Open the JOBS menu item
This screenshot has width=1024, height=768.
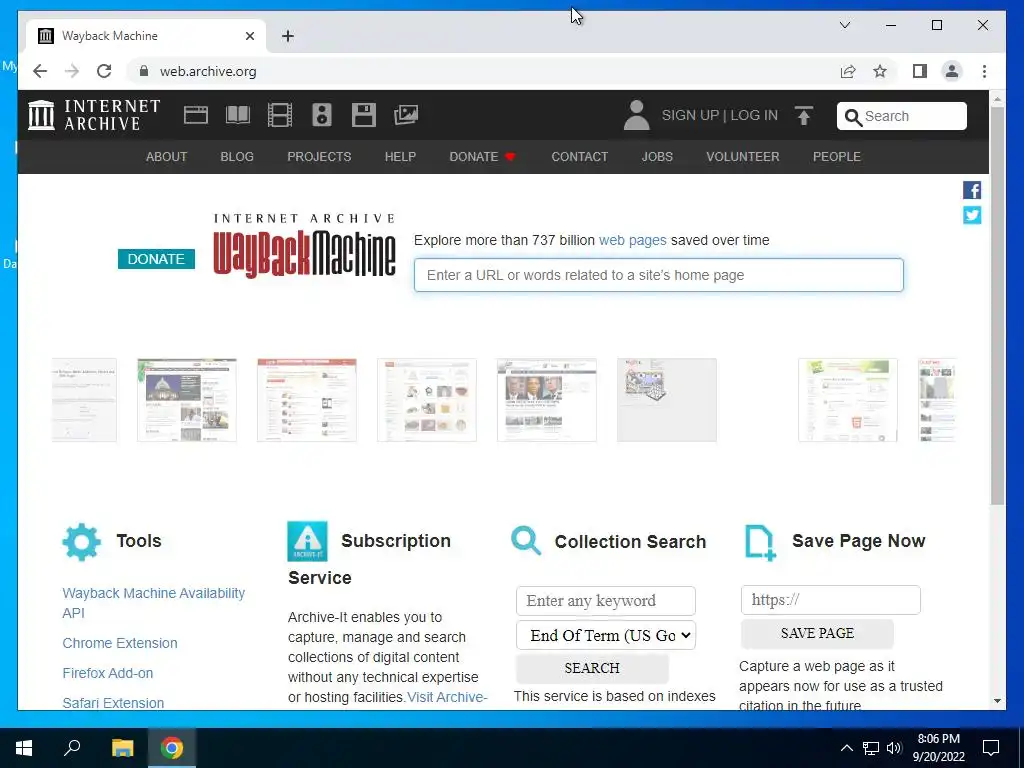coord(657,157)
